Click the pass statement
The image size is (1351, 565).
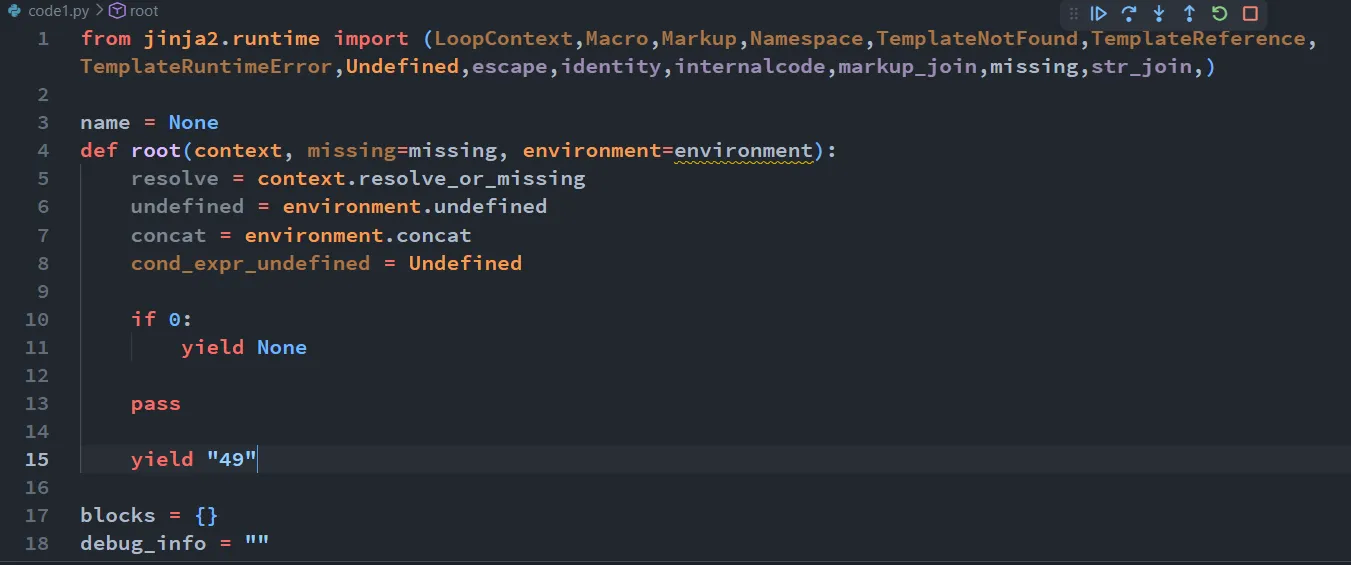(156, 403)
